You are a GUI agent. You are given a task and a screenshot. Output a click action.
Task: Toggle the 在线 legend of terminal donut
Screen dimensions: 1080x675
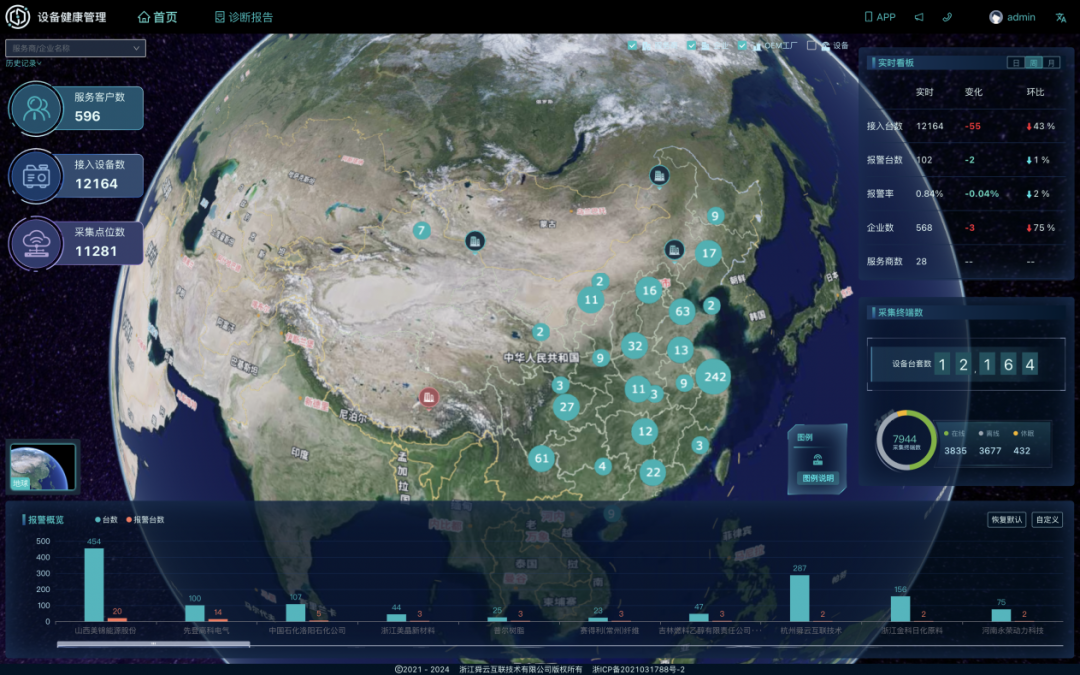[955, 433]
